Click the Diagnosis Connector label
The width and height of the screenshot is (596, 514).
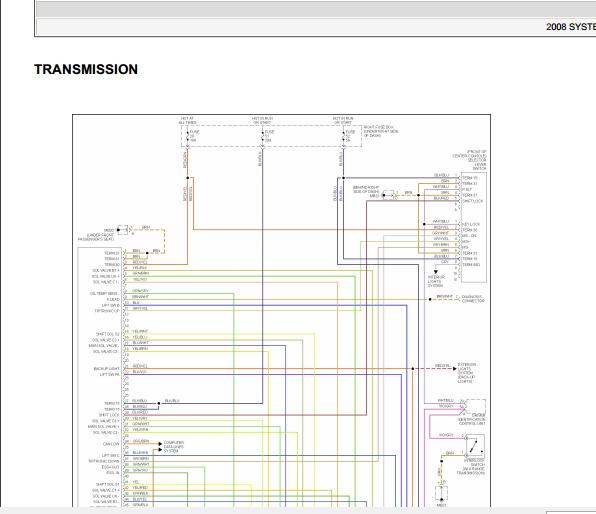[473, 299]
